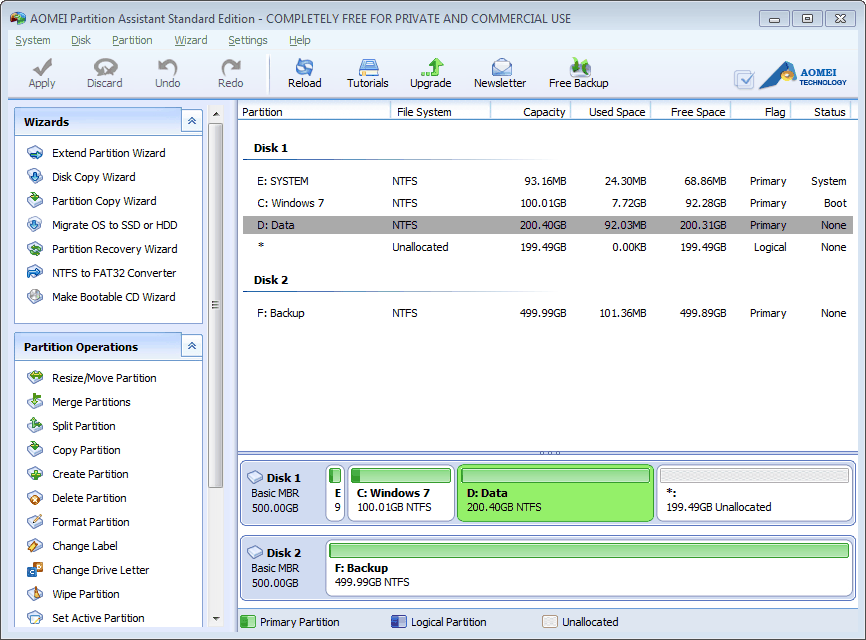866x640 pixels.
Task: Collapse the Partition Operations panel
Action: coord(192,346)
